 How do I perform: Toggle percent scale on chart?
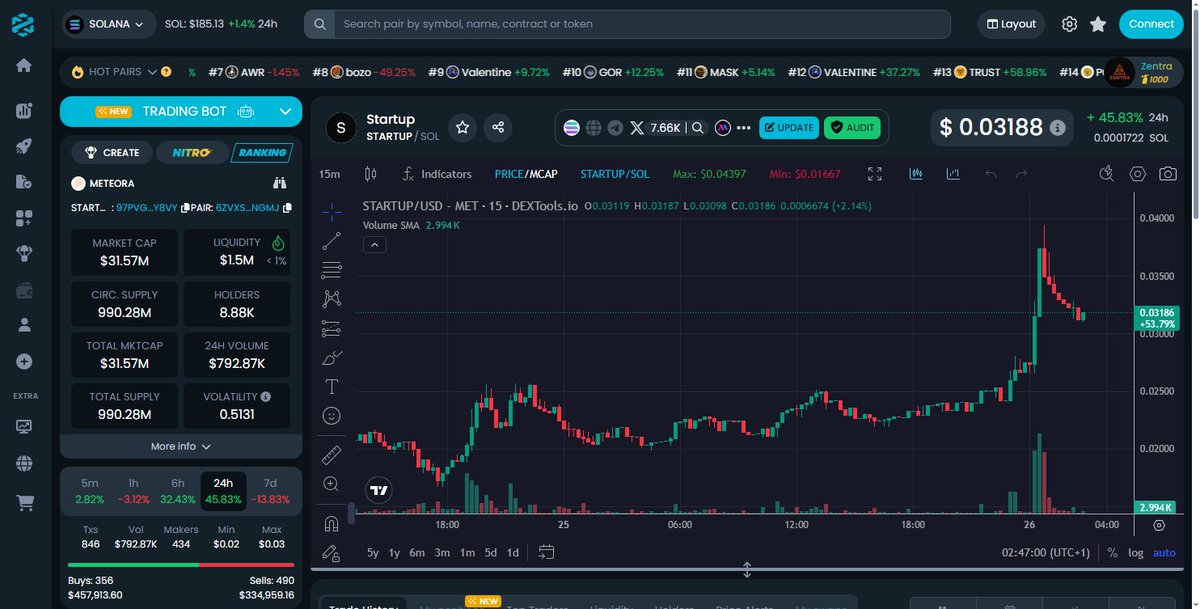pyautogui.click(x=1112, y=552)
